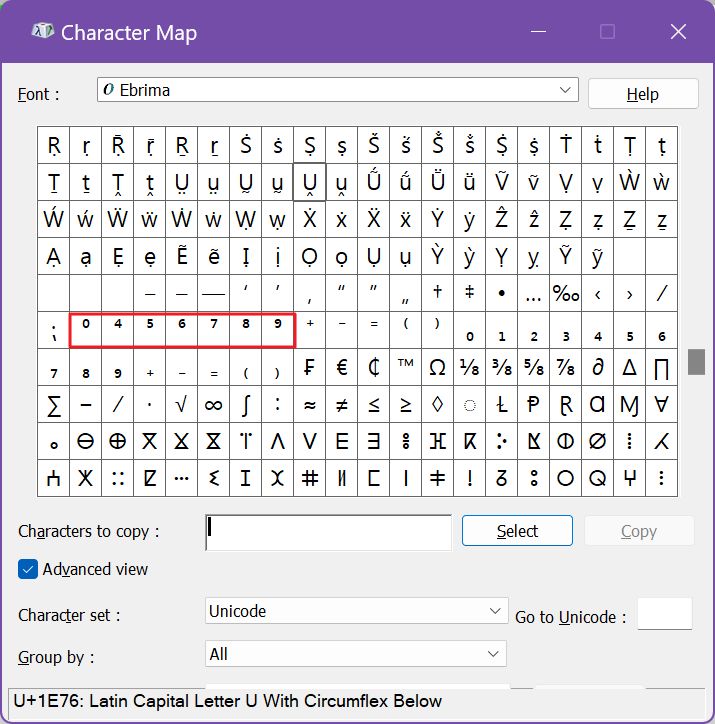Viewport: 715px width, 724px height.
Task: Select the dotted circle ◌ character
Action: 469,404
